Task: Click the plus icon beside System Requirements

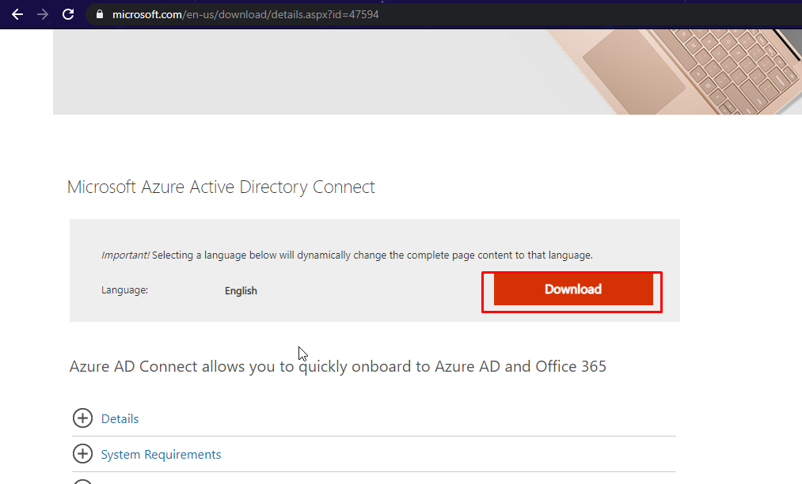Action: [x=83, y=454]
